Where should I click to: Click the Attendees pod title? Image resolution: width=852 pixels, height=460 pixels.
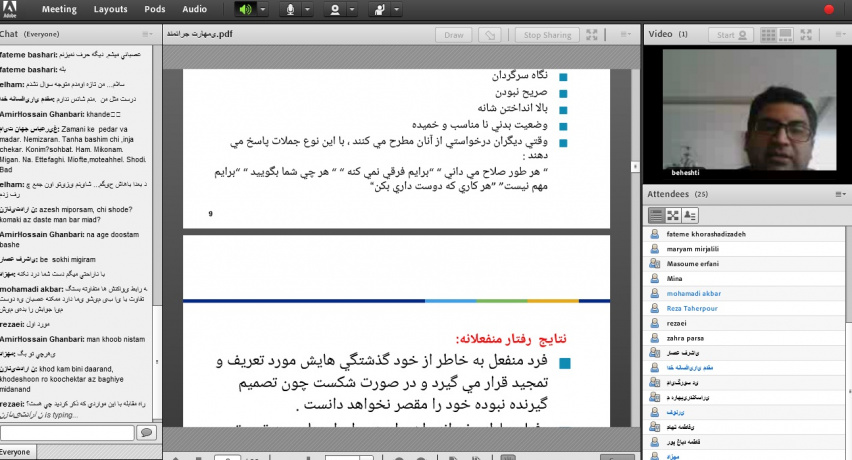coord(668,194)
